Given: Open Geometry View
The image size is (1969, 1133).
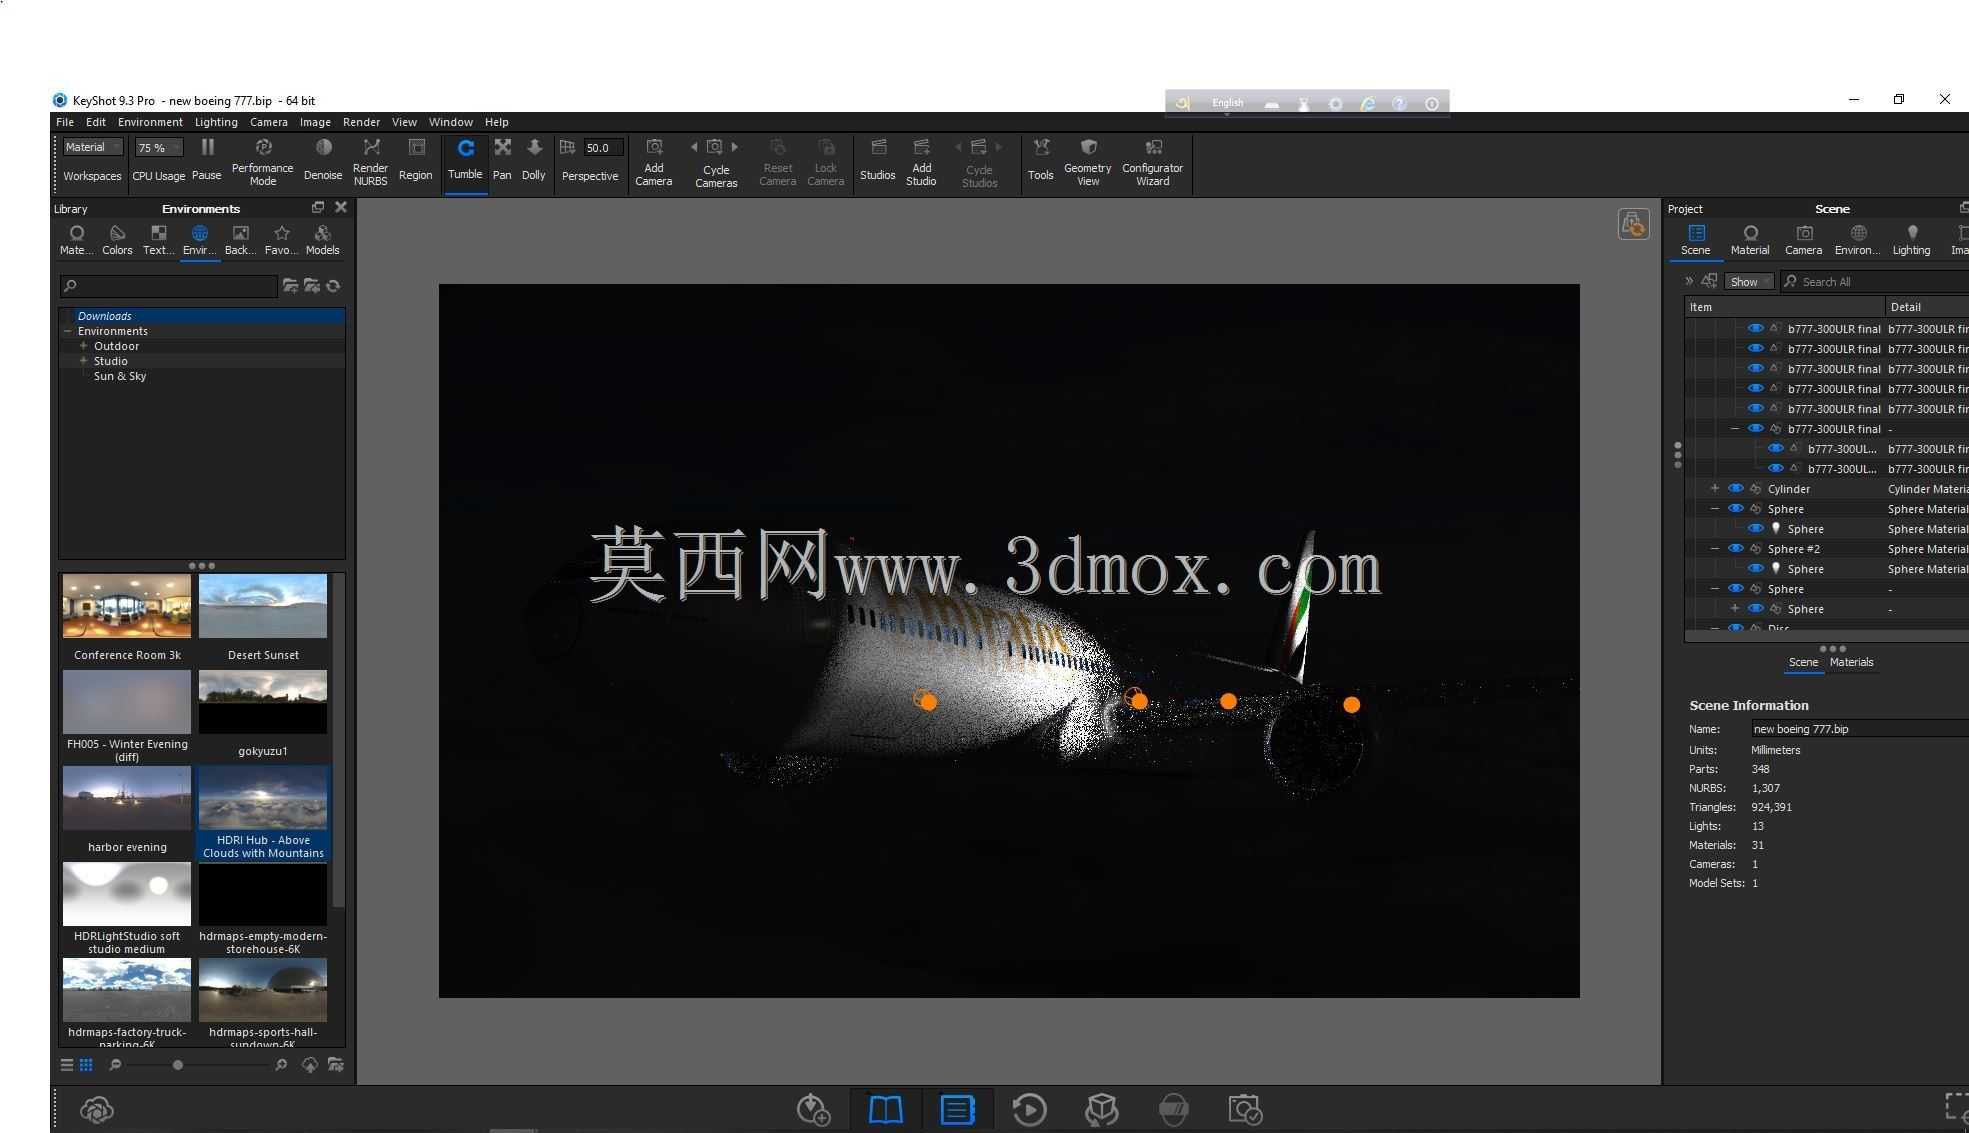Looking at the screenshot, I should point(1088,161).
